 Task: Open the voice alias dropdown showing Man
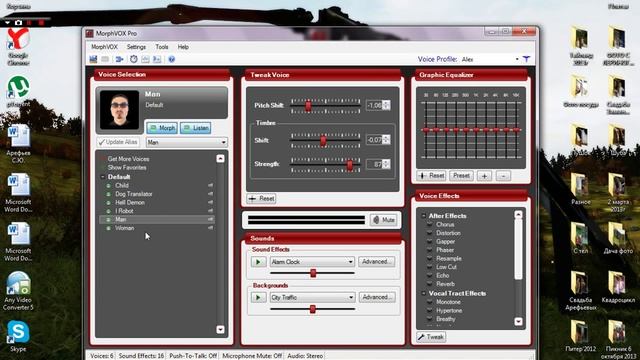187,142
